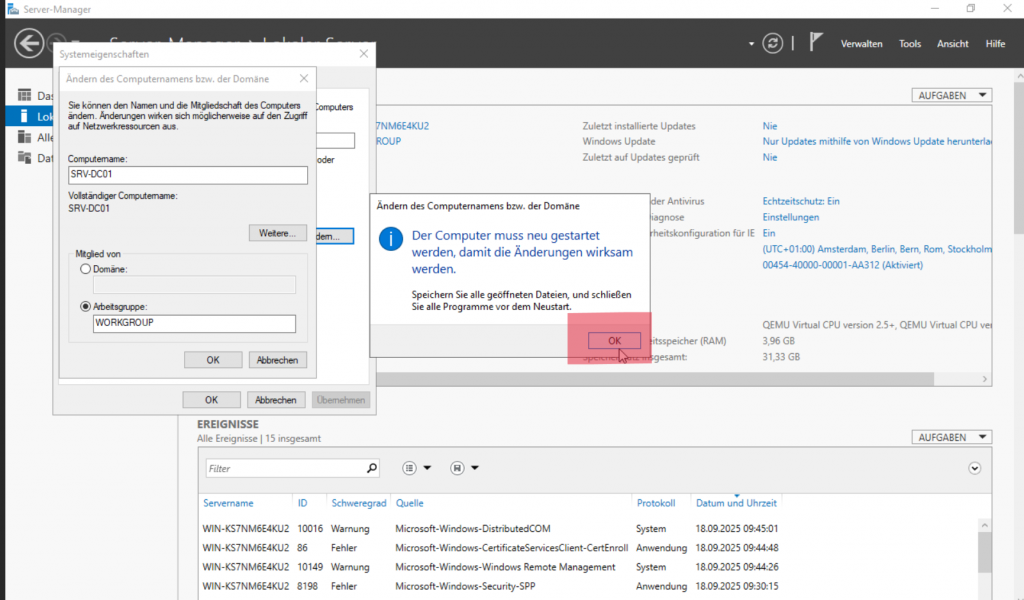Click OK in the restart notice dialog
The width and height of the screenshot is (1024, 600).
(614, 341)
